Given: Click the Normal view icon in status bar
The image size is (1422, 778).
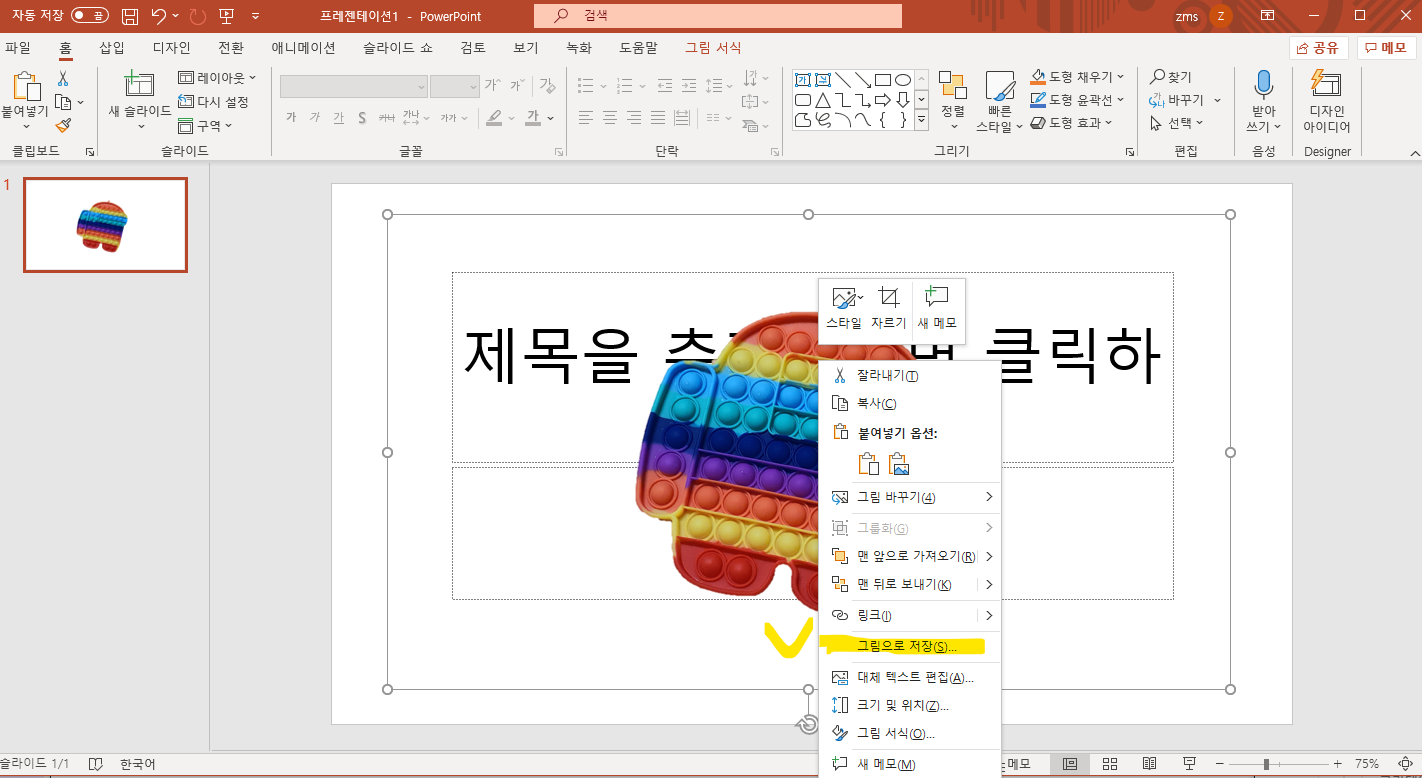Looking at the screenshot, I should click(x=1069, y=764).
